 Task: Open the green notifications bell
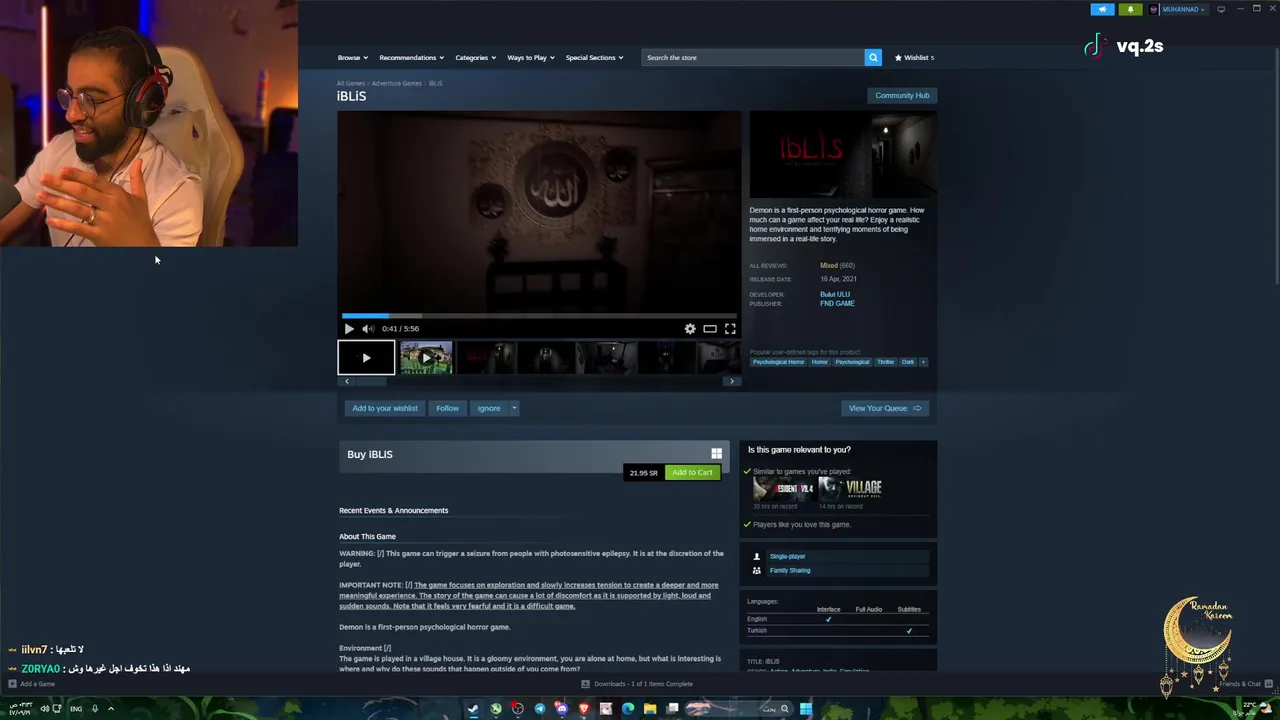coord(1131,9)
